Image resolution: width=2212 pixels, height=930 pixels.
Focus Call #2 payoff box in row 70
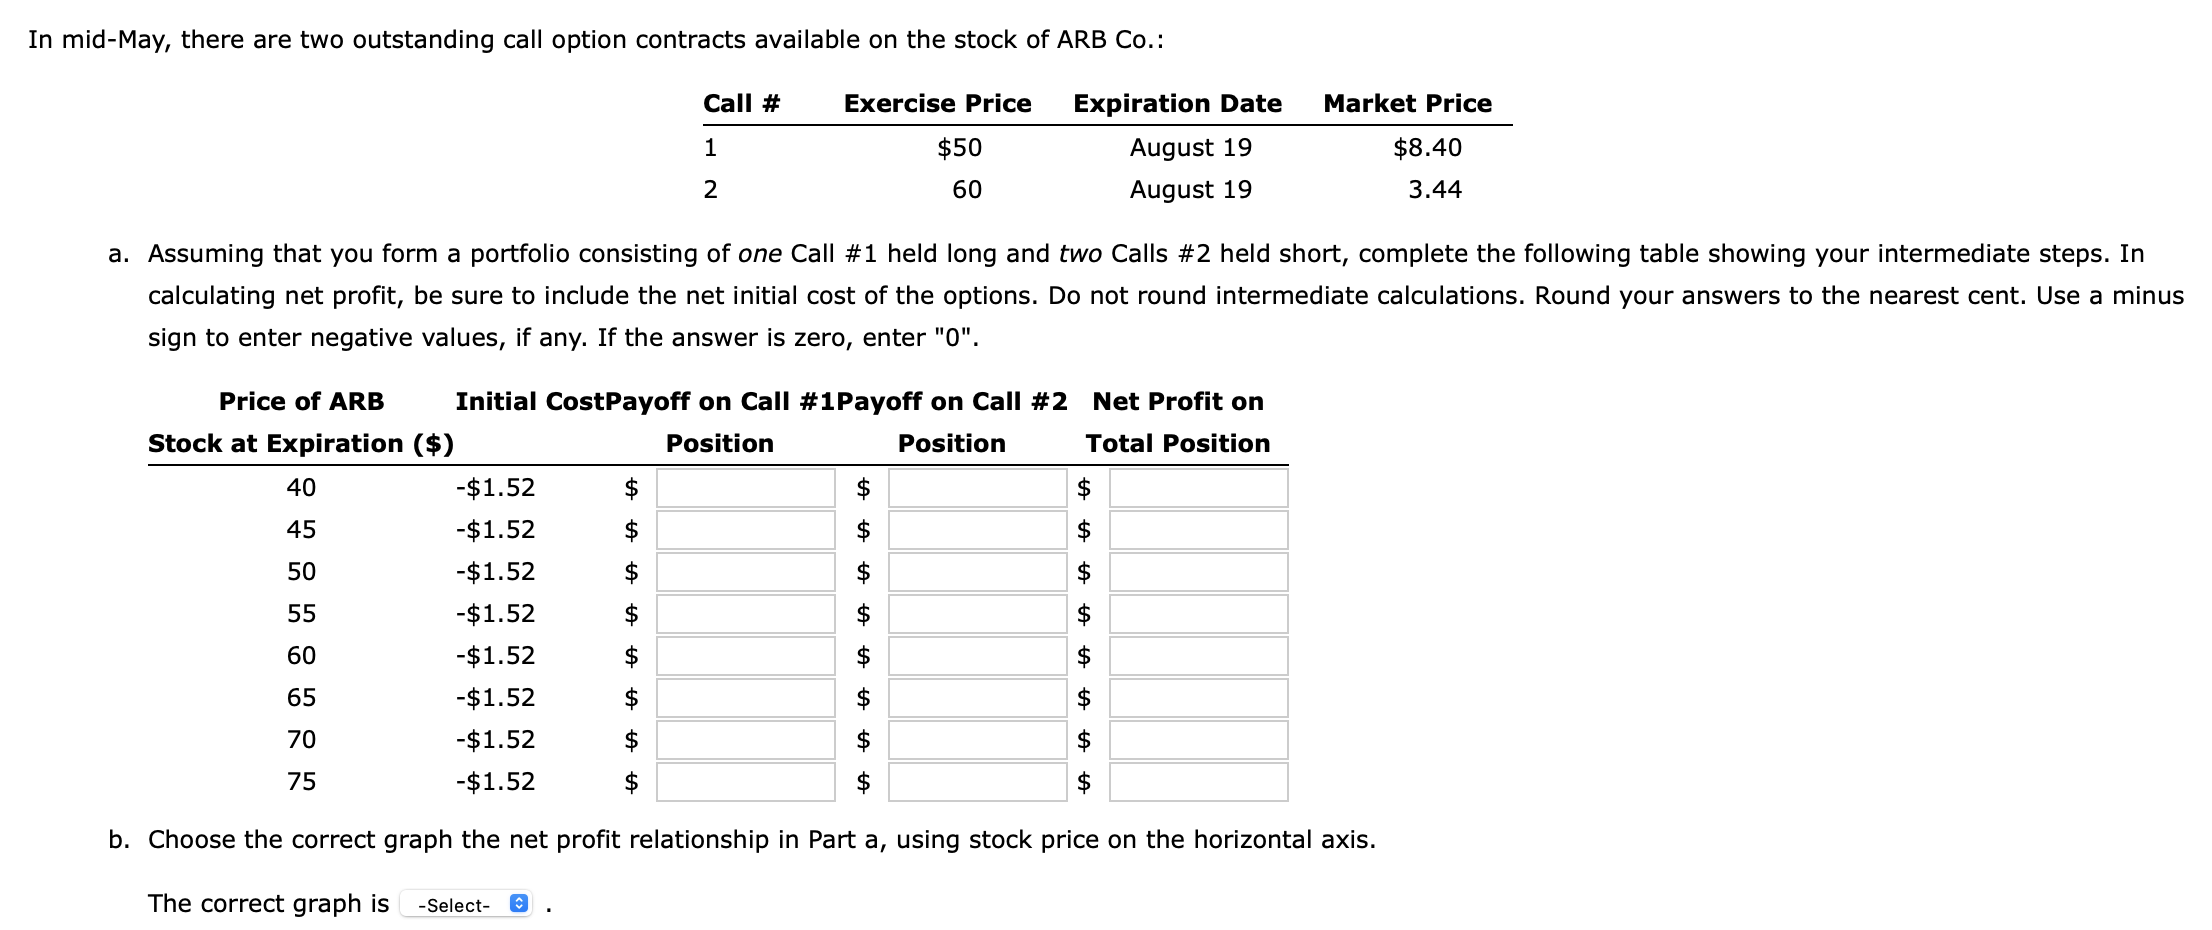(977, 740)
